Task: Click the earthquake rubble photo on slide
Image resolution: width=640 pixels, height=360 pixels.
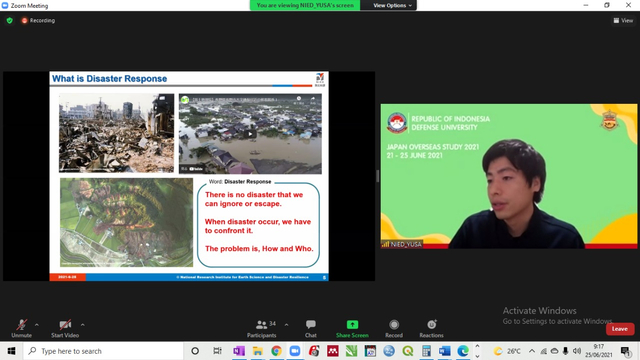Action: 116,133
